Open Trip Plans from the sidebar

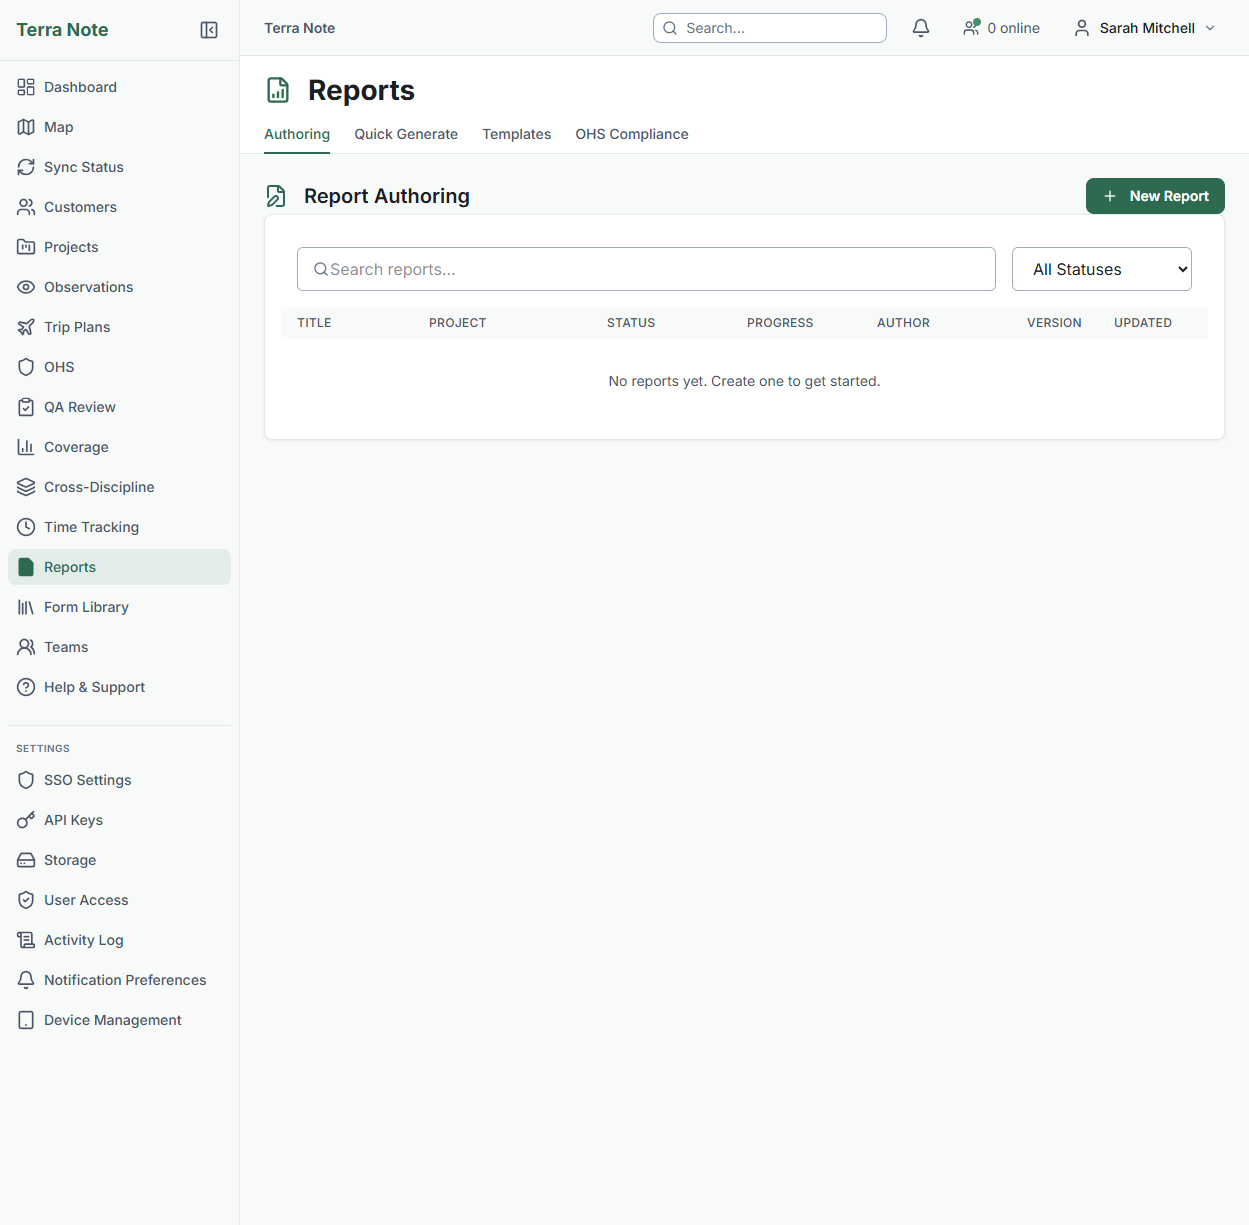77,327
